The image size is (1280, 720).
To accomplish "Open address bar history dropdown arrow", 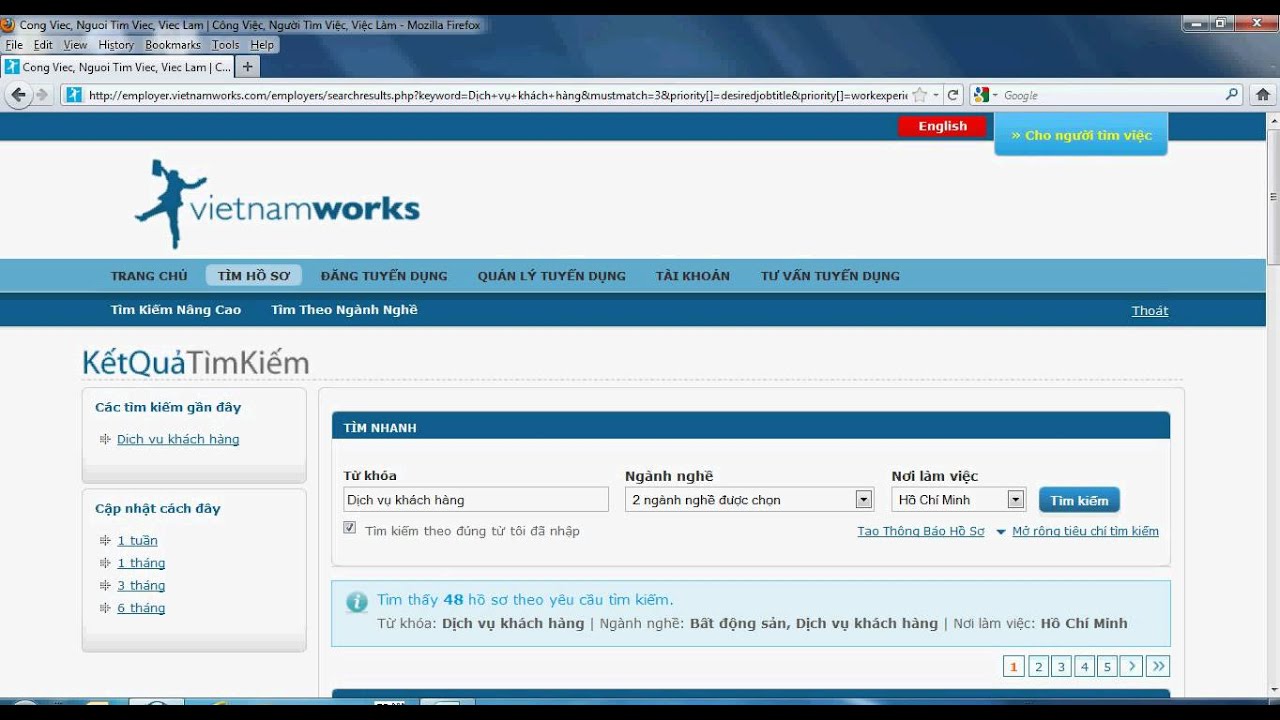I will 936,95.
